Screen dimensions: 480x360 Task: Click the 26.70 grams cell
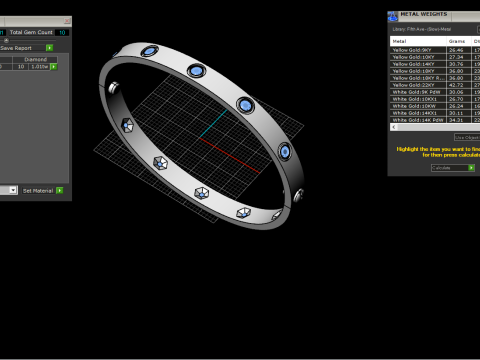point(459,99)
